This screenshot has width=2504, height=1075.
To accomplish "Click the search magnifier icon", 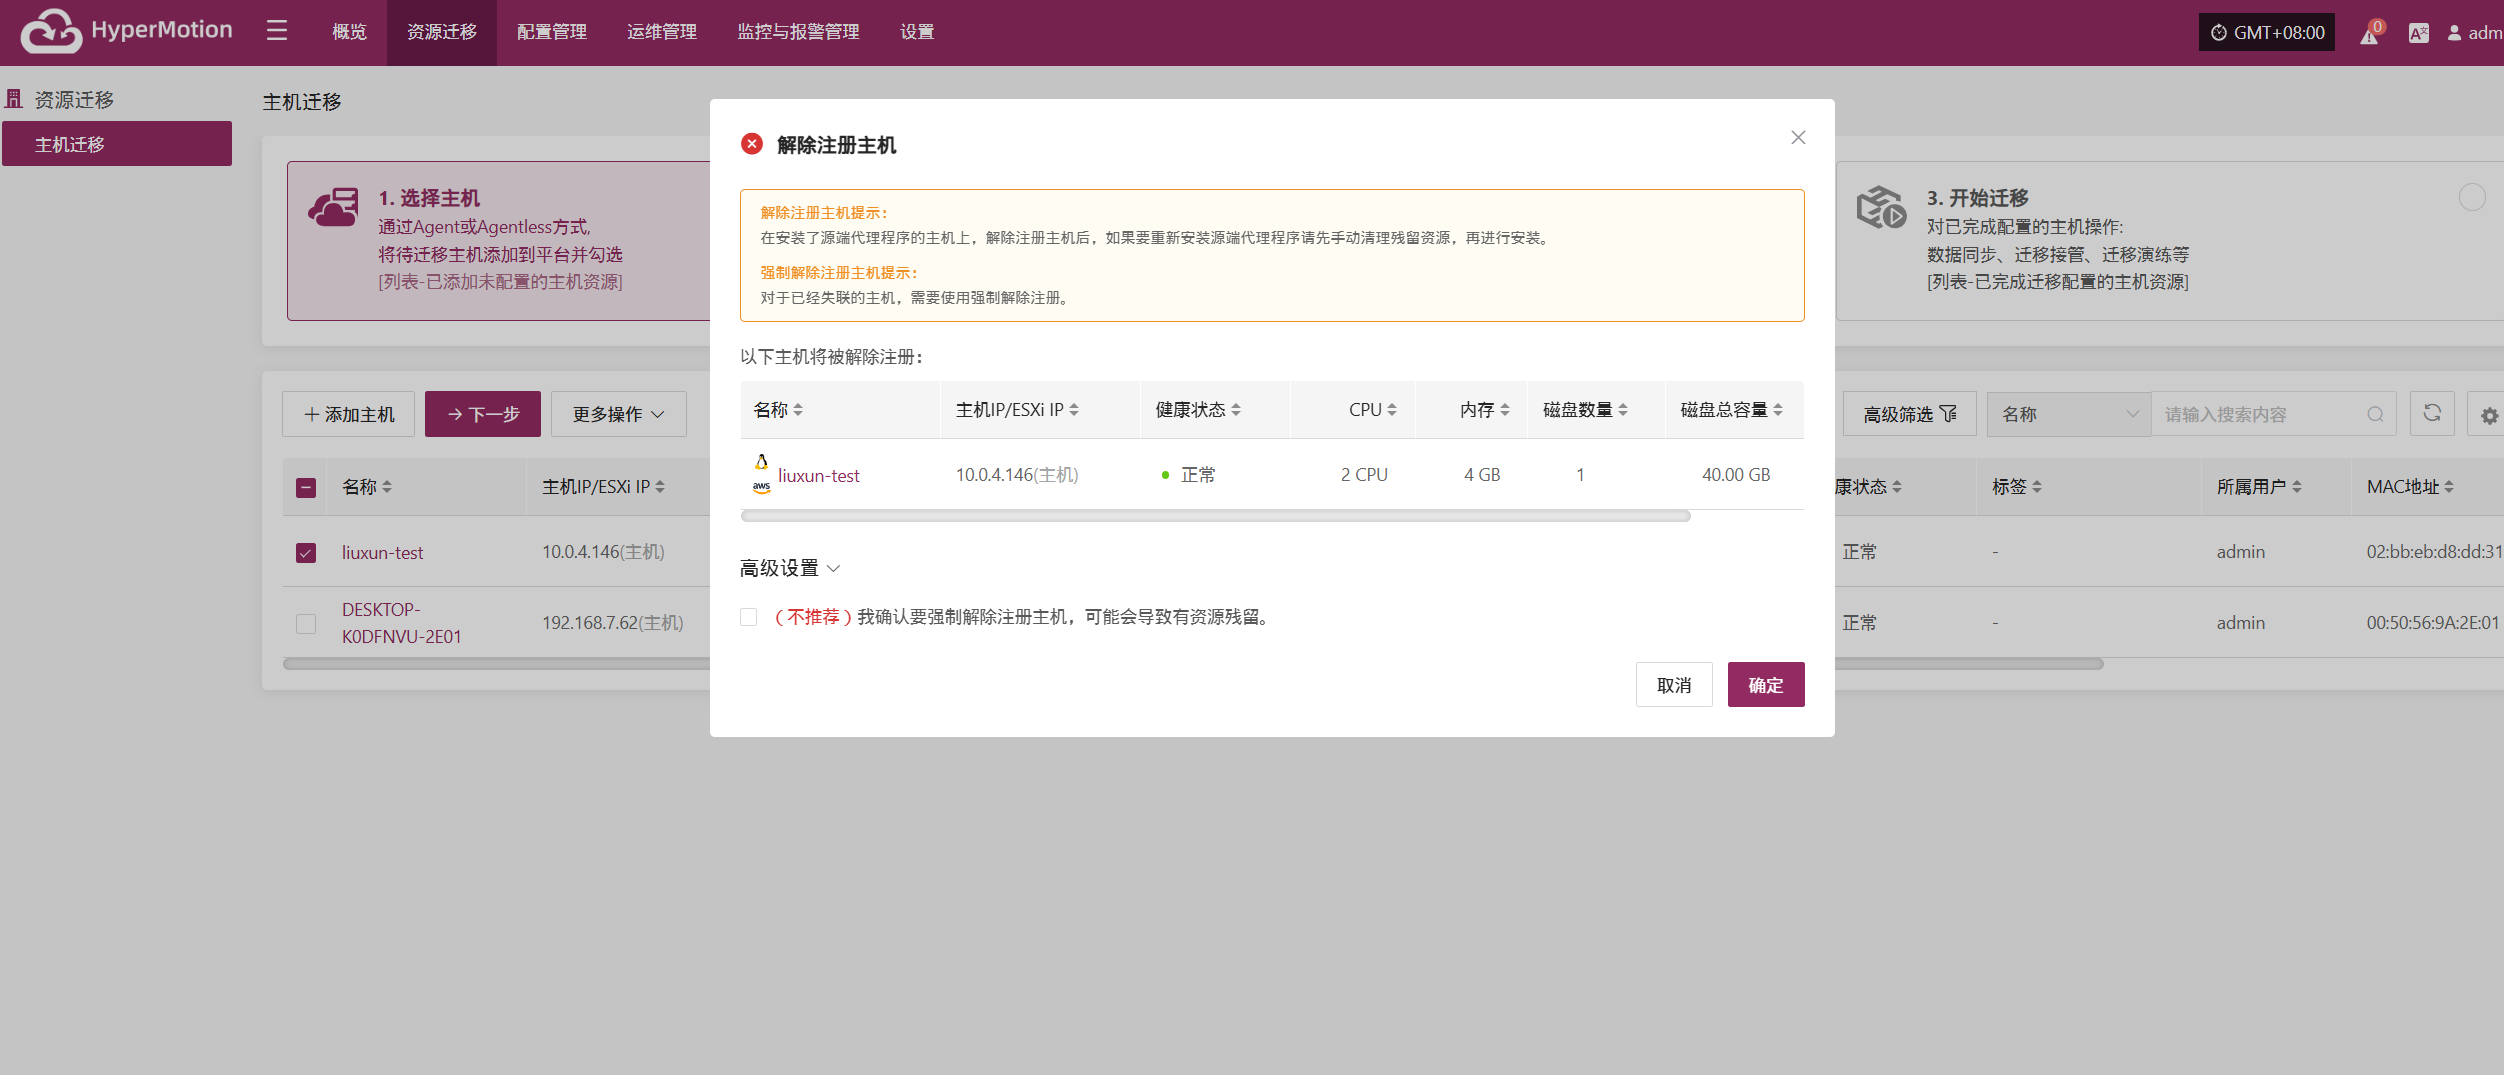I will coord(2375,414).
